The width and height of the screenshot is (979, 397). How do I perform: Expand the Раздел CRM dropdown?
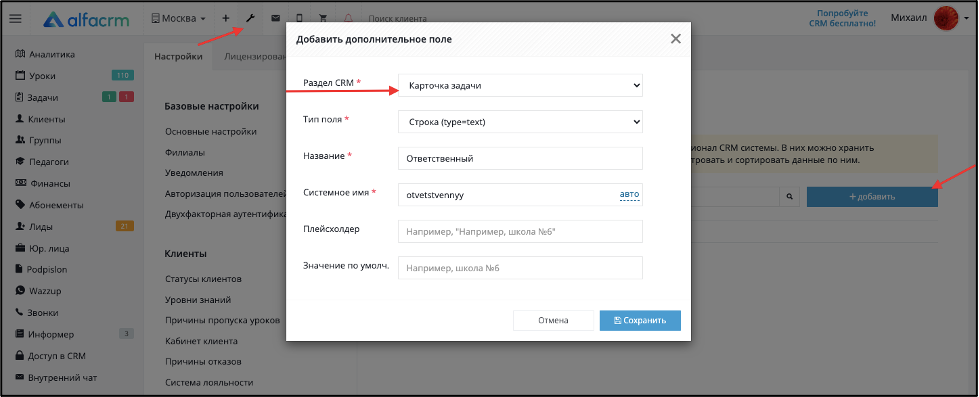(520, 86)
